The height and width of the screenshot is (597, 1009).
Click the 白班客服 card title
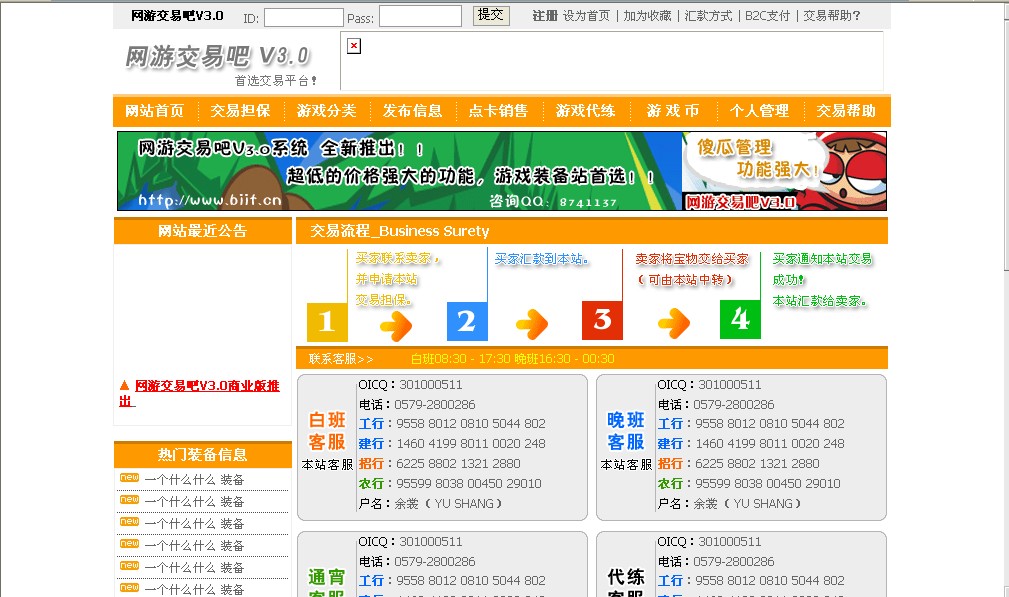[328, 431]
